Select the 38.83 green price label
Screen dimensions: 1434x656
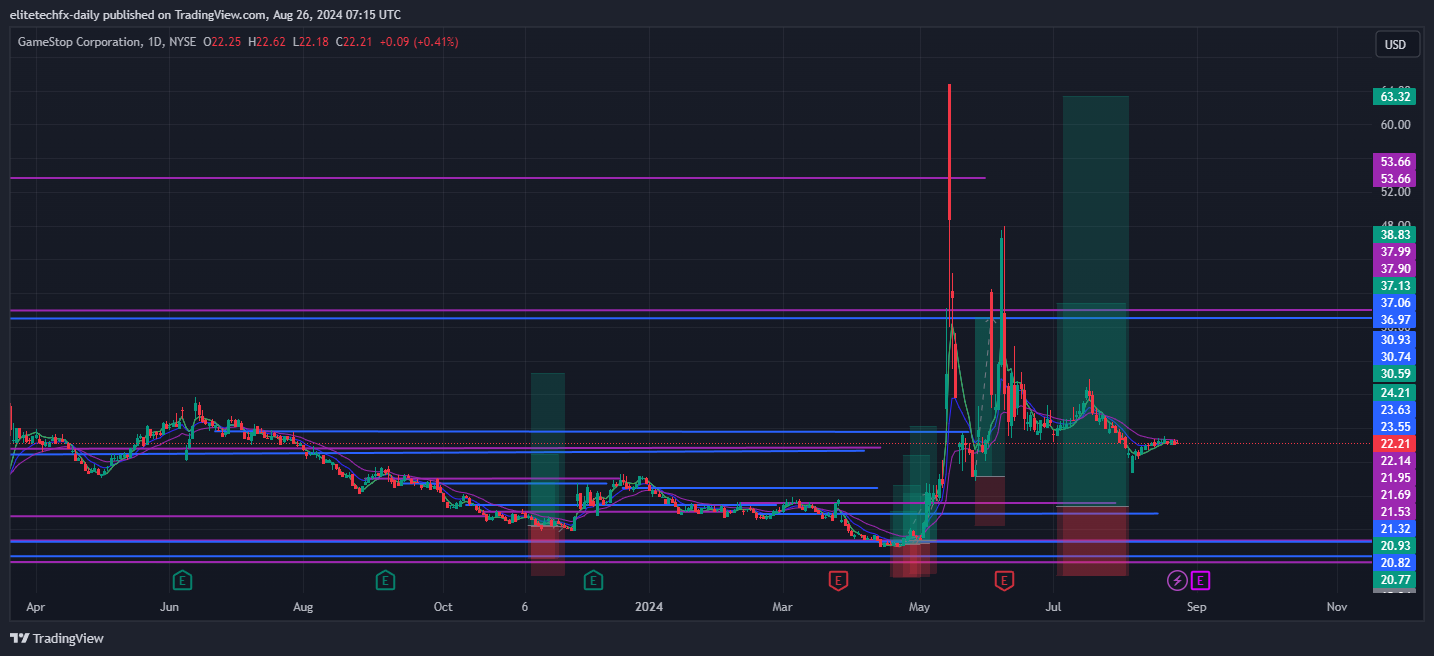(1394, 234)
